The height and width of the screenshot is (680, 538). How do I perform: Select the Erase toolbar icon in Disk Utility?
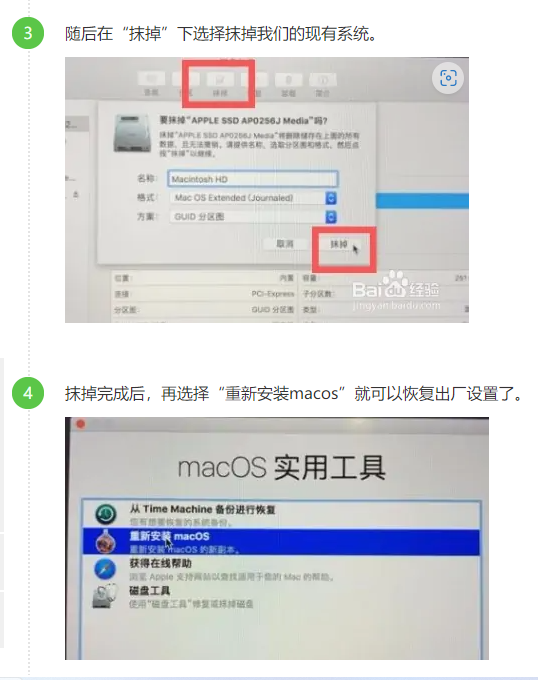tap(220, 83)
